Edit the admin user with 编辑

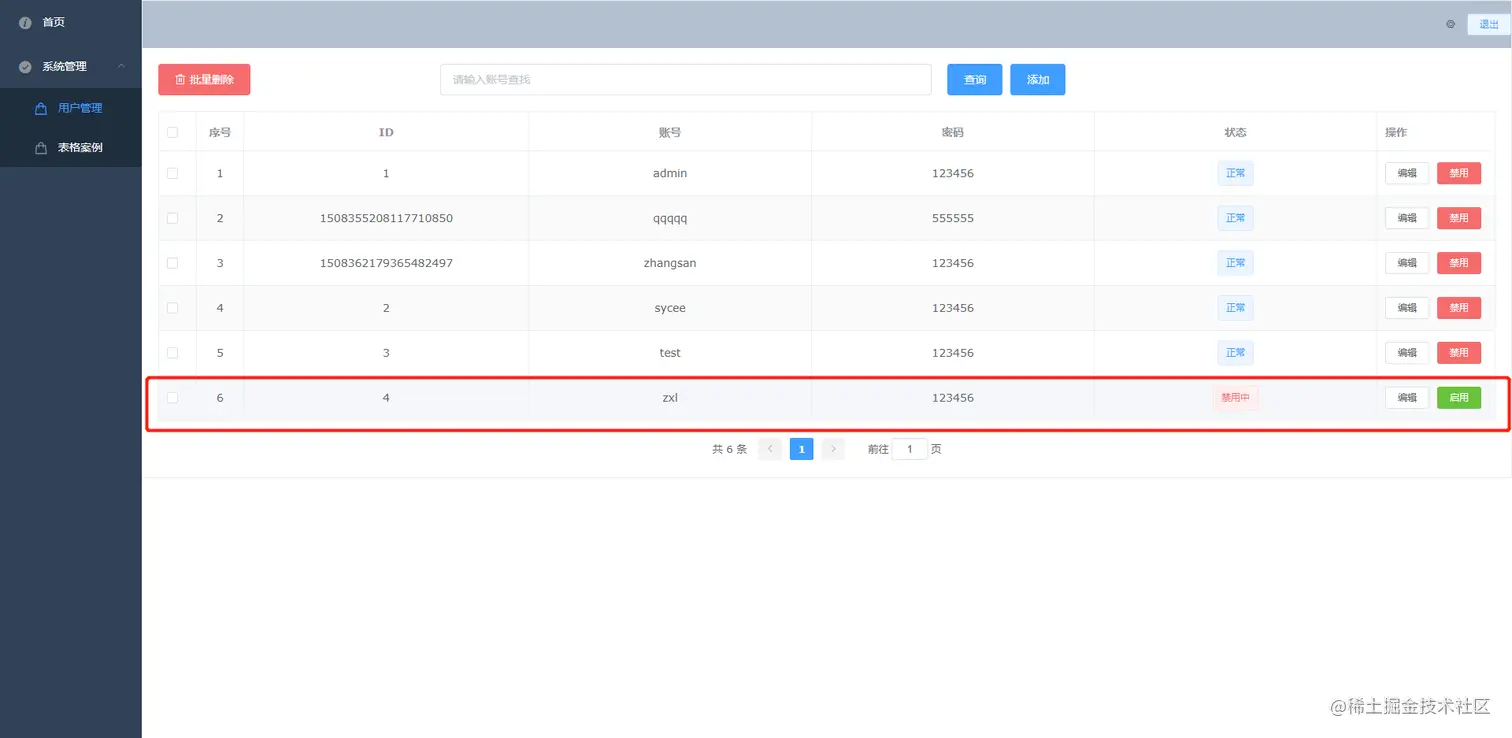pos(1407,173)
